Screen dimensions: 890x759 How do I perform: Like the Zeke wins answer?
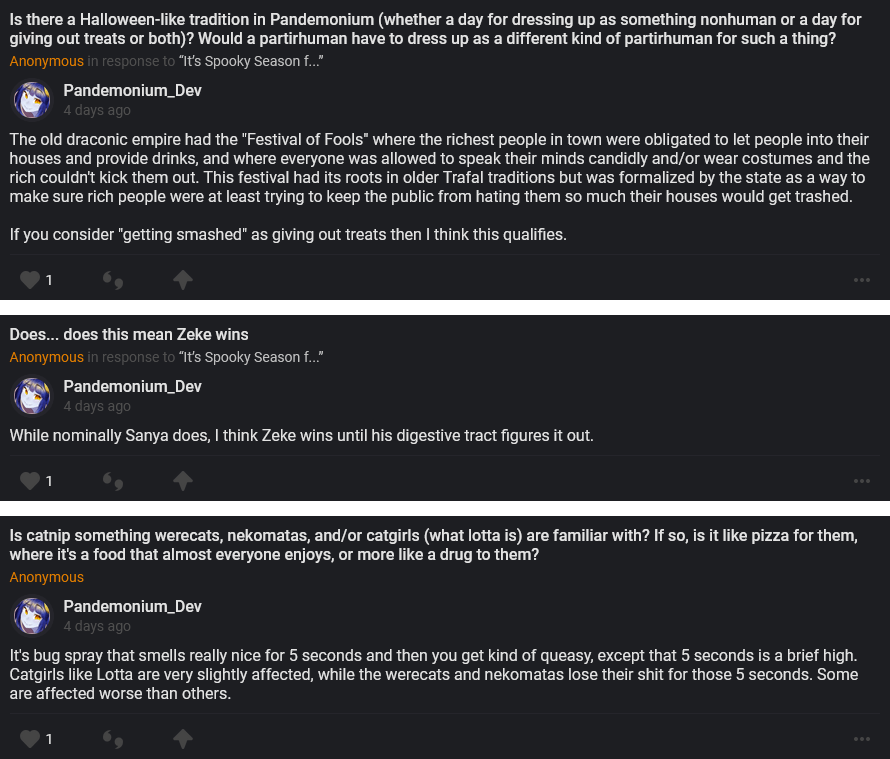coord(30,481)
